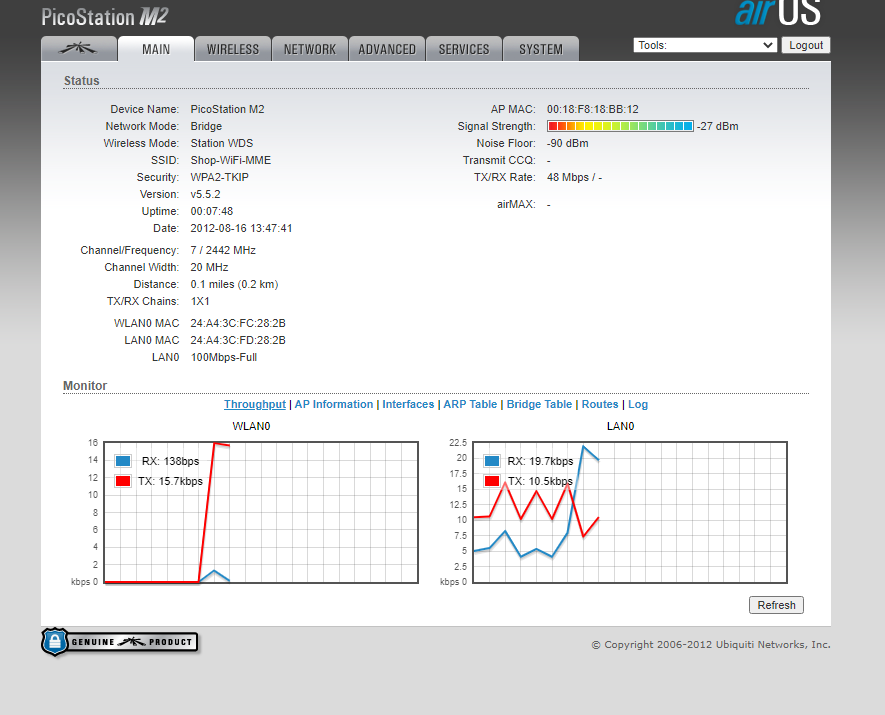Click the Distance value 0.1 miles
Viewport: 885px width, 715px height.
click(212, 284)
